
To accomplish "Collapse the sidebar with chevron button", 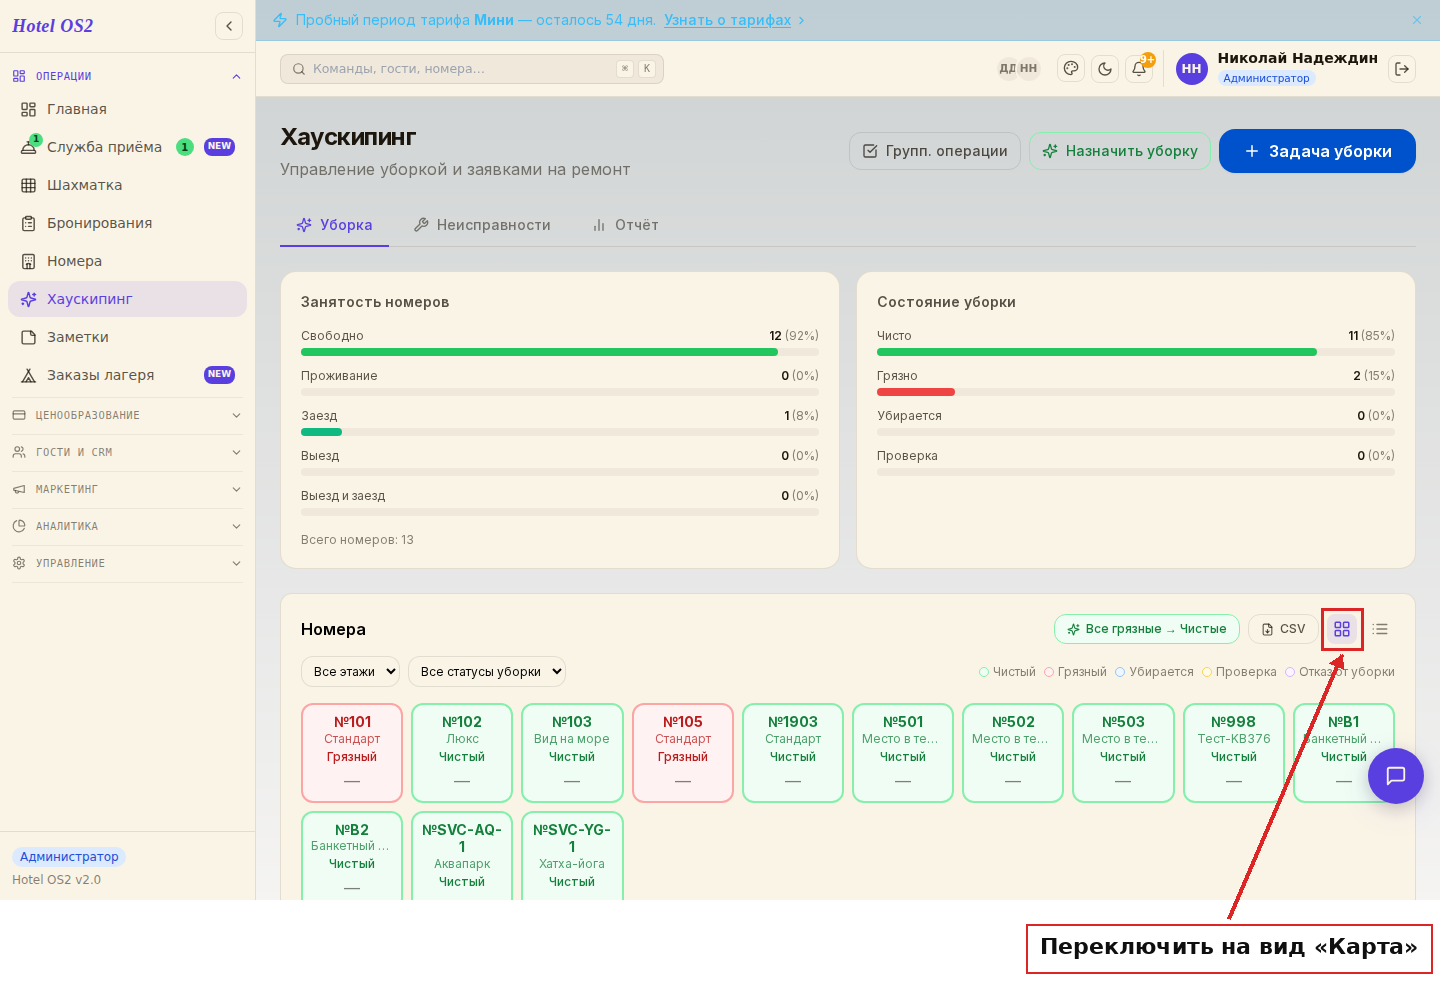I will tap(229, 26).
